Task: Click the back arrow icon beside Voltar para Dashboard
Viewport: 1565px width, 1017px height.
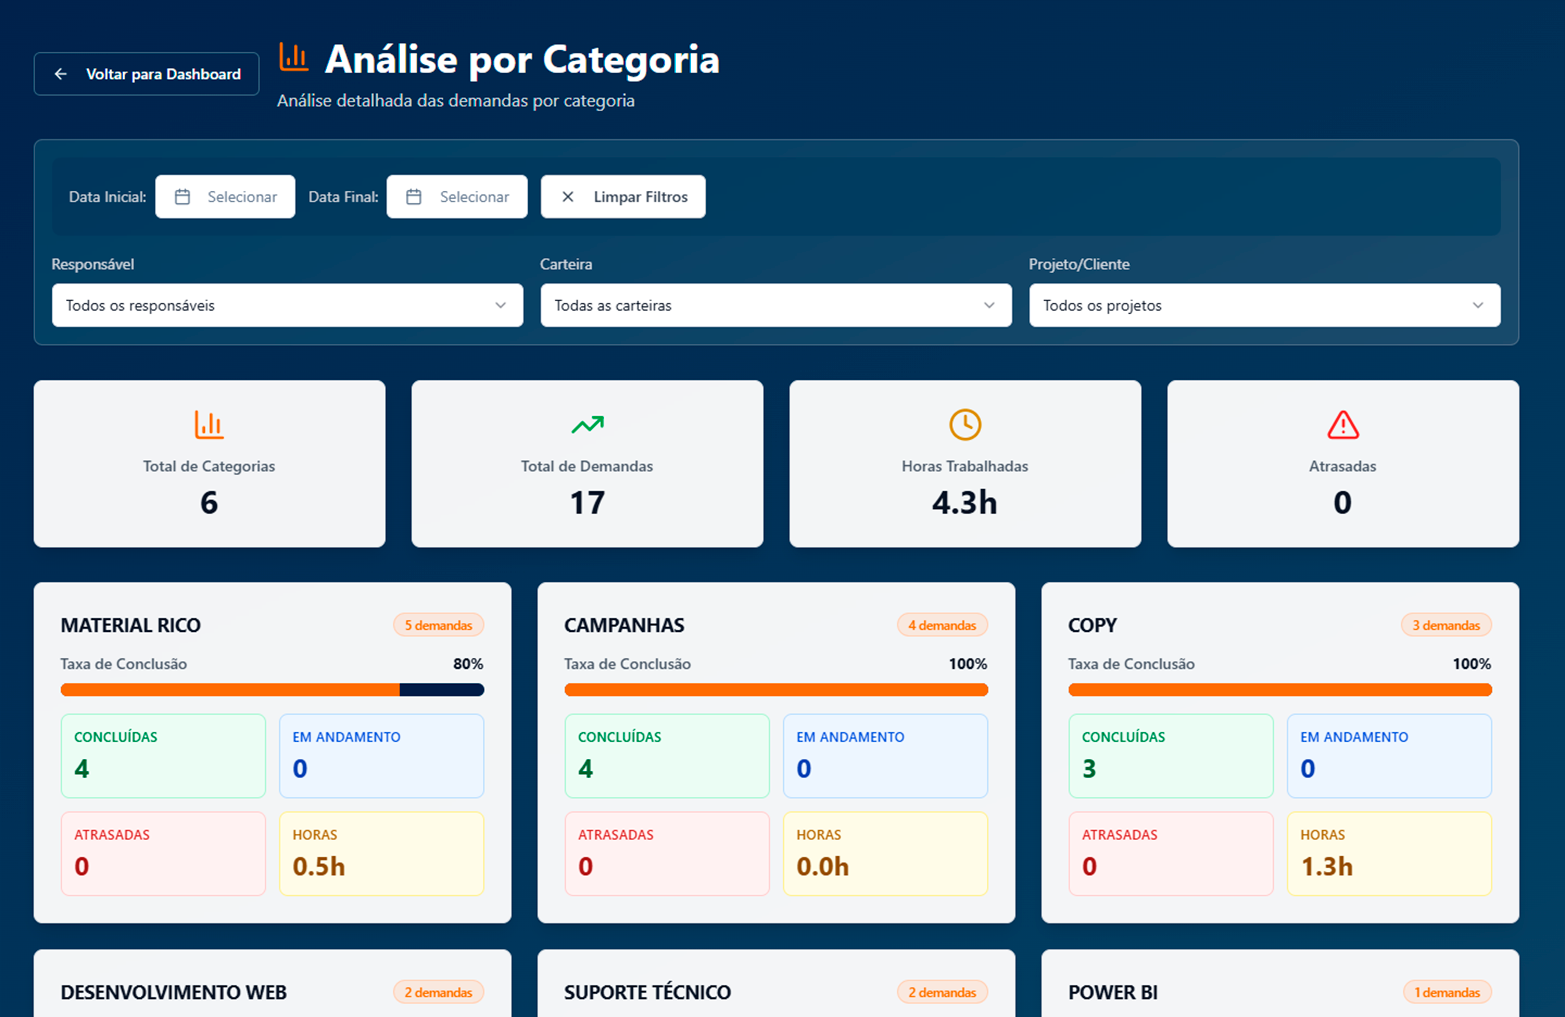Action: click(61, 74)
